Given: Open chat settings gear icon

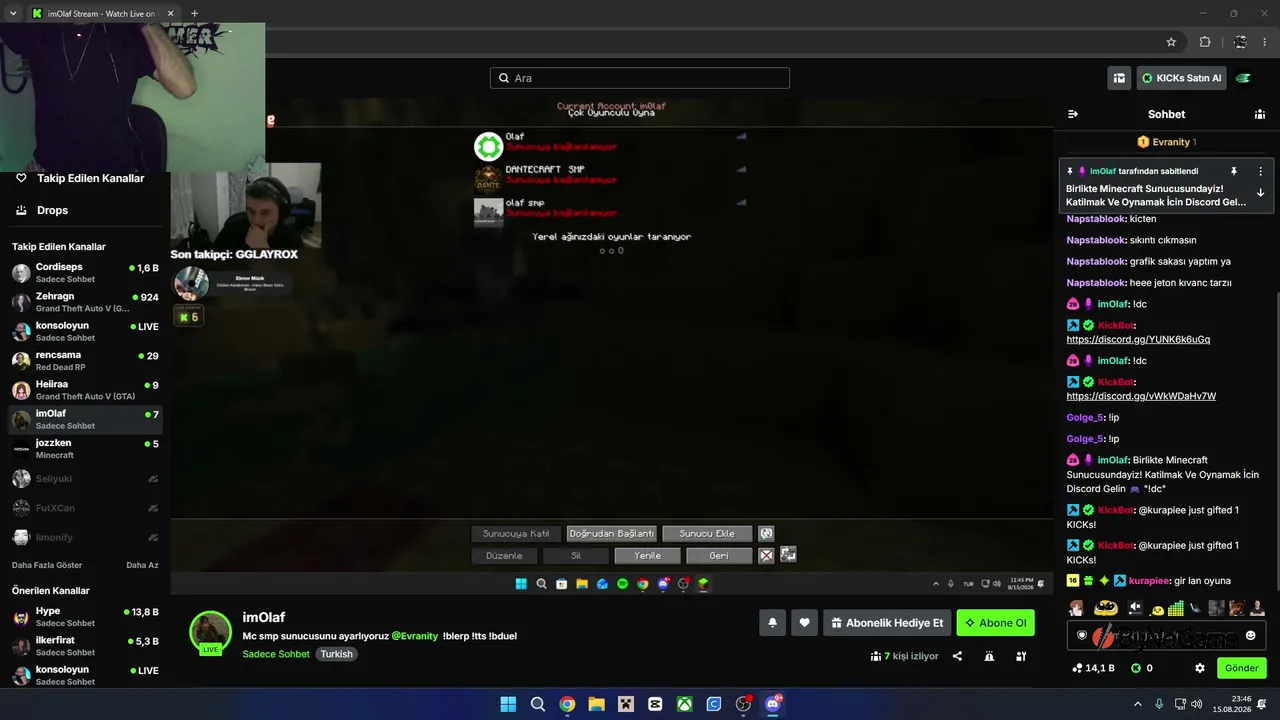Looking at the screenshot, I should [1200, 668].
